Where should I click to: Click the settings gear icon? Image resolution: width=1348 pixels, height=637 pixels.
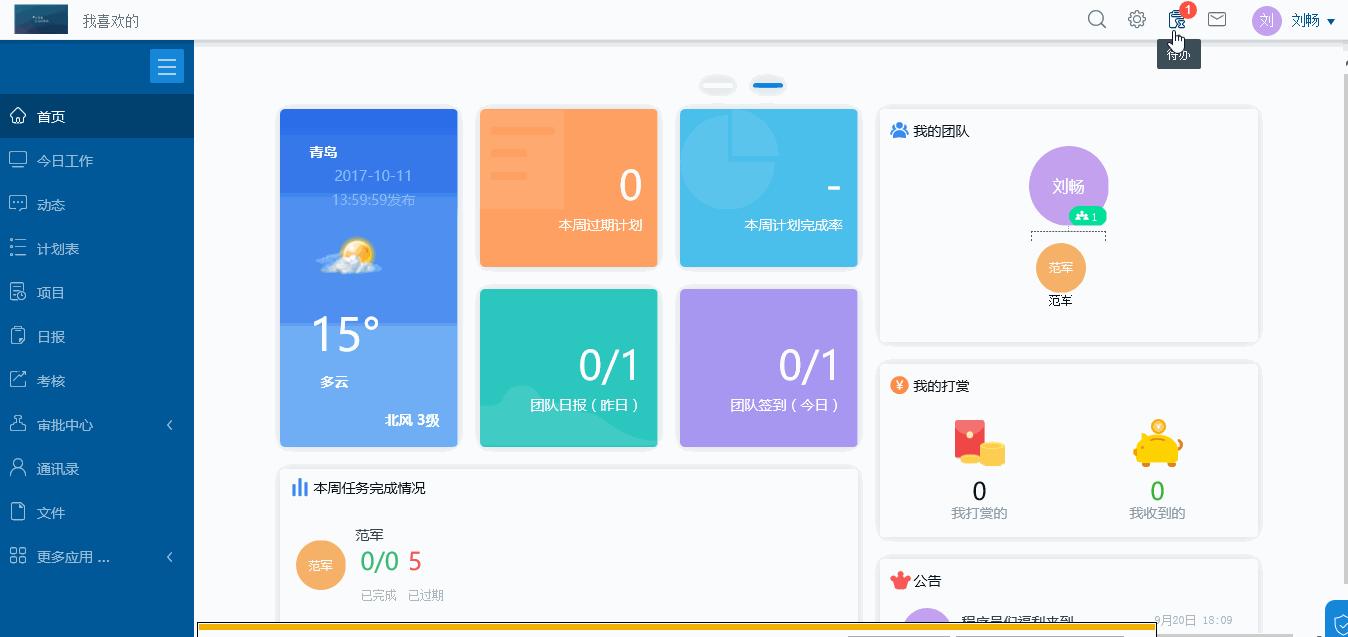(x=1137, y=19)
